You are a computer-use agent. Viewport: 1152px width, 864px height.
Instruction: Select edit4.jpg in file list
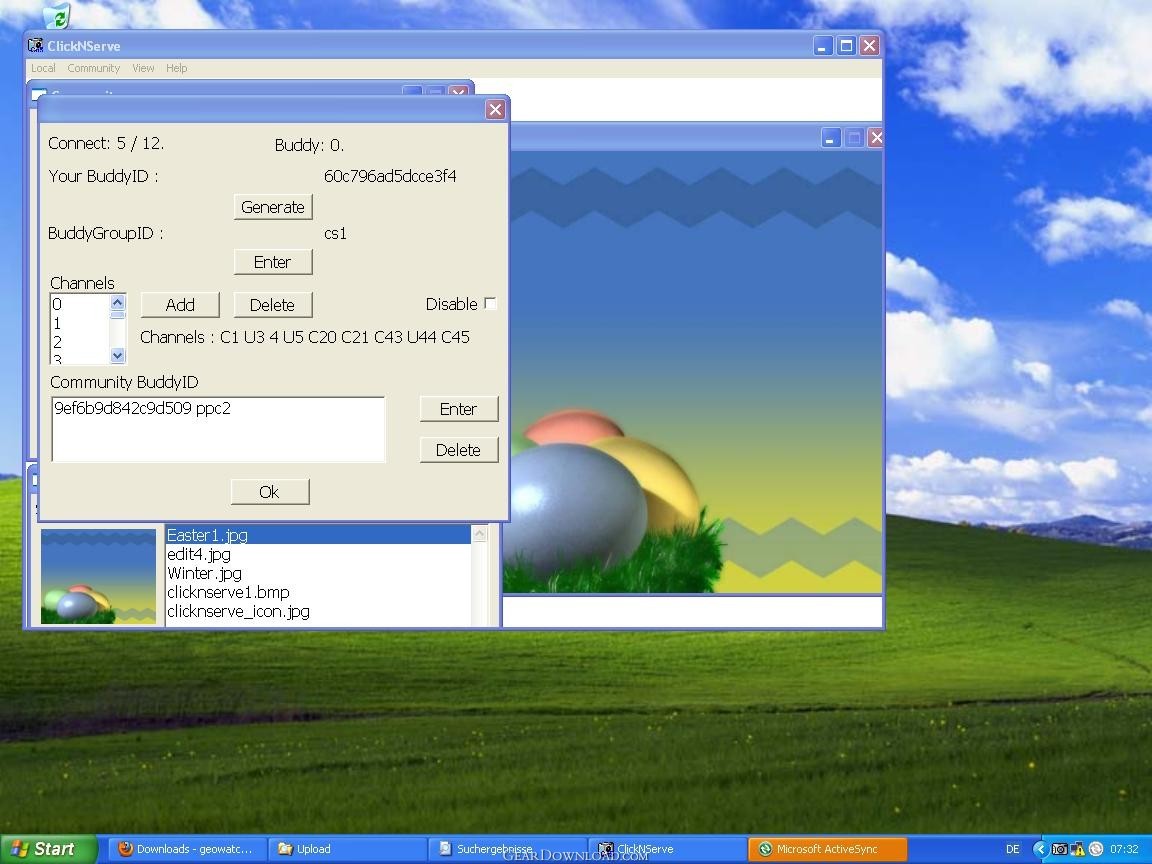click(x=318, y=554)
